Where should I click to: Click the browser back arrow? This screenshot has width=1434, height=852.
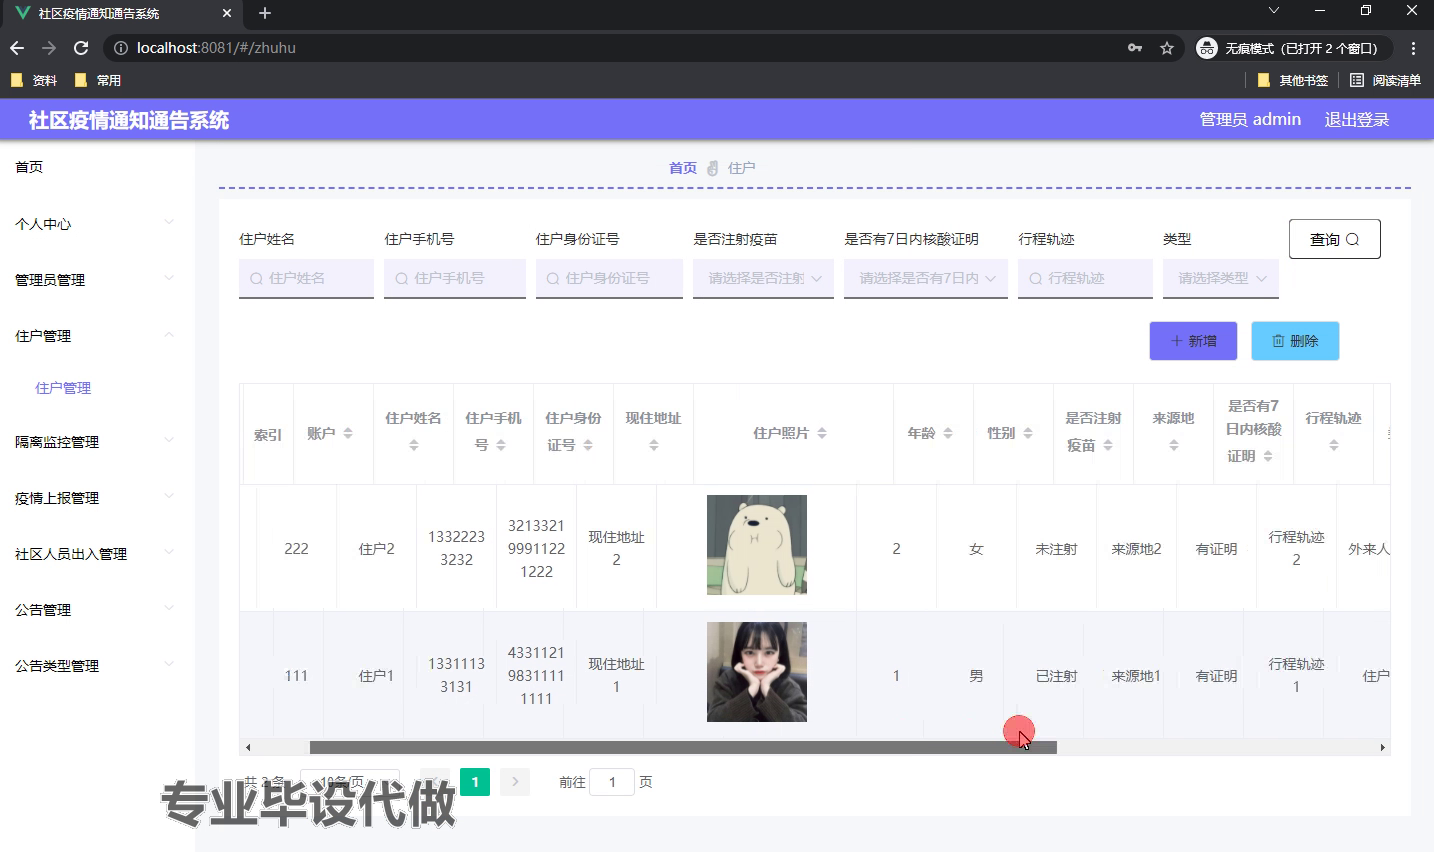[x=17, y=48]
